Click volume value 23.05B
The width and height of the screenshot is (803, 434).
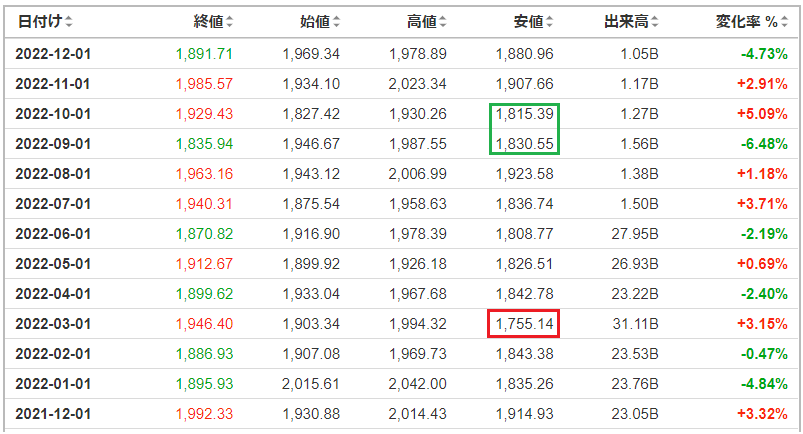(635, 414)
